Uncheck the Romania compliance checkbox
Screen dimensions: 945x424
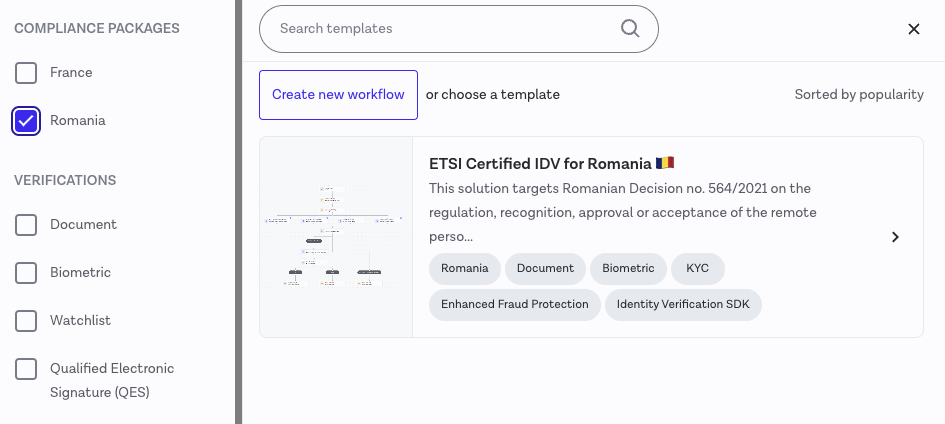(26, 121)
